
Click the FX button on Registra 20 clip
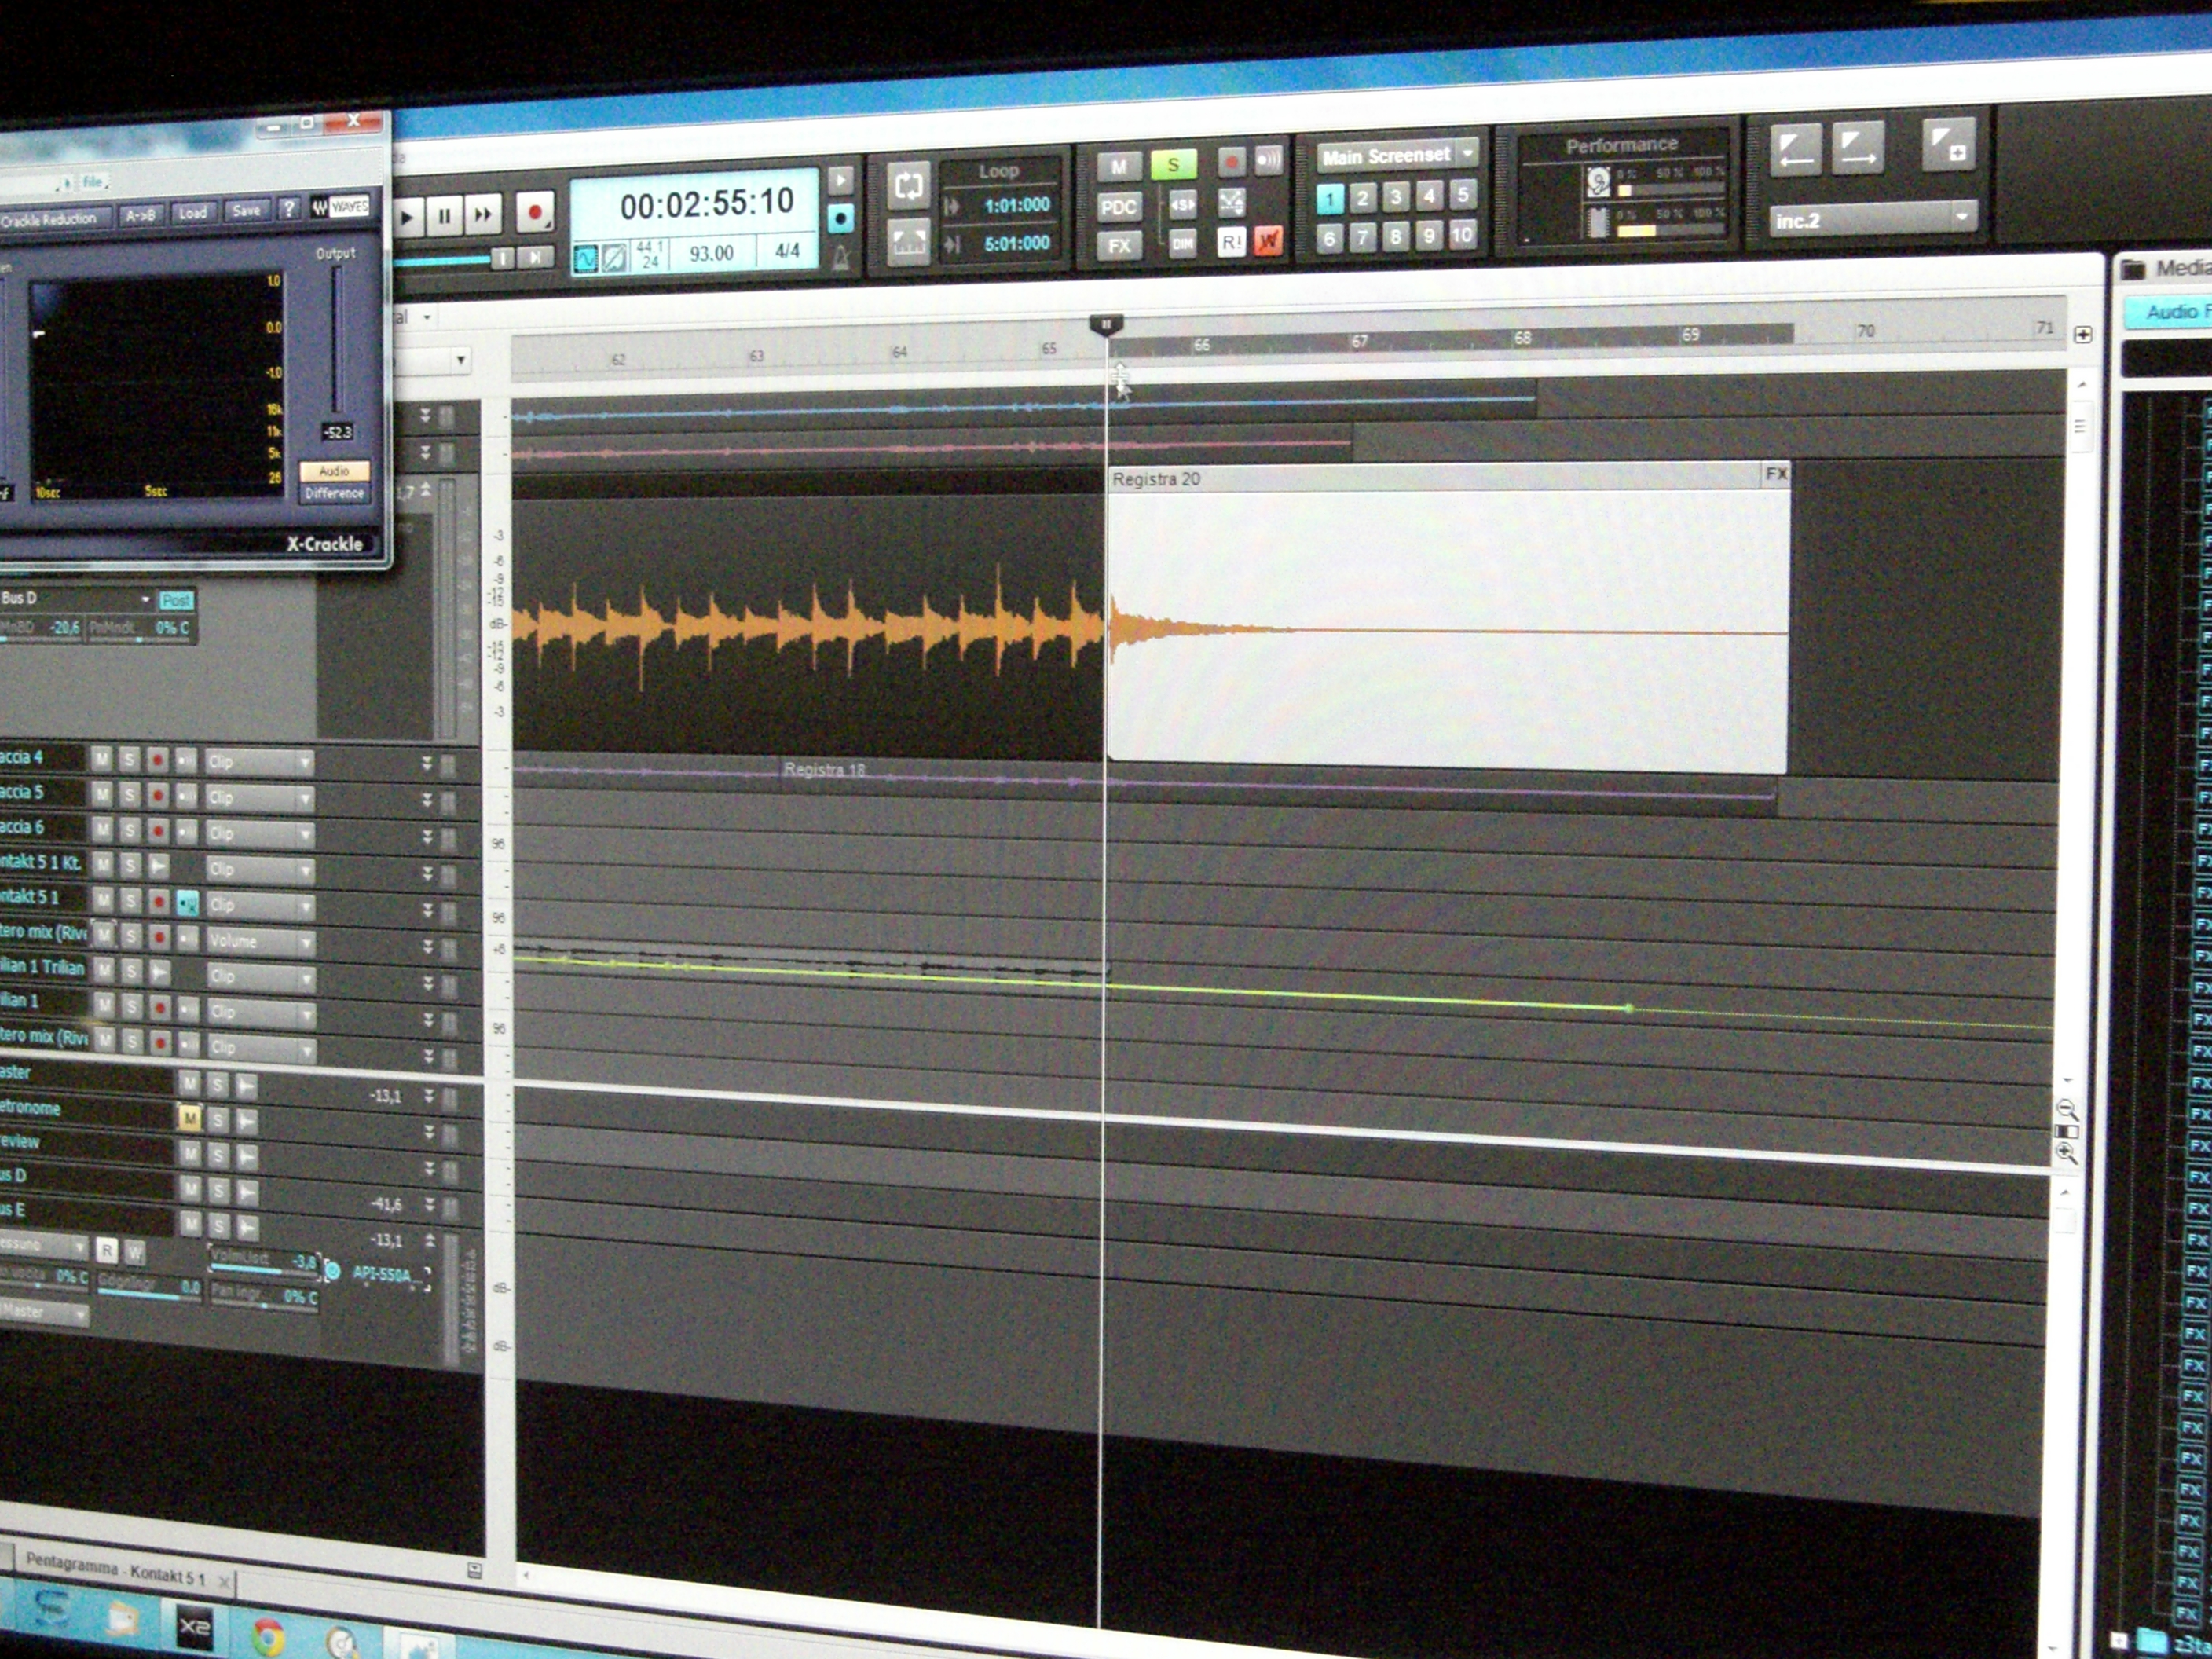click(x=1775, y=473)
